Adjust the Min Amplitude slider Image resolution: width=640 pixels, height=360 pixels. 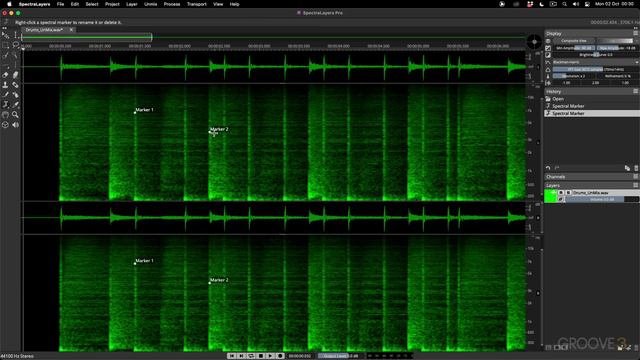pyautogui.click(x=574, y=48)
